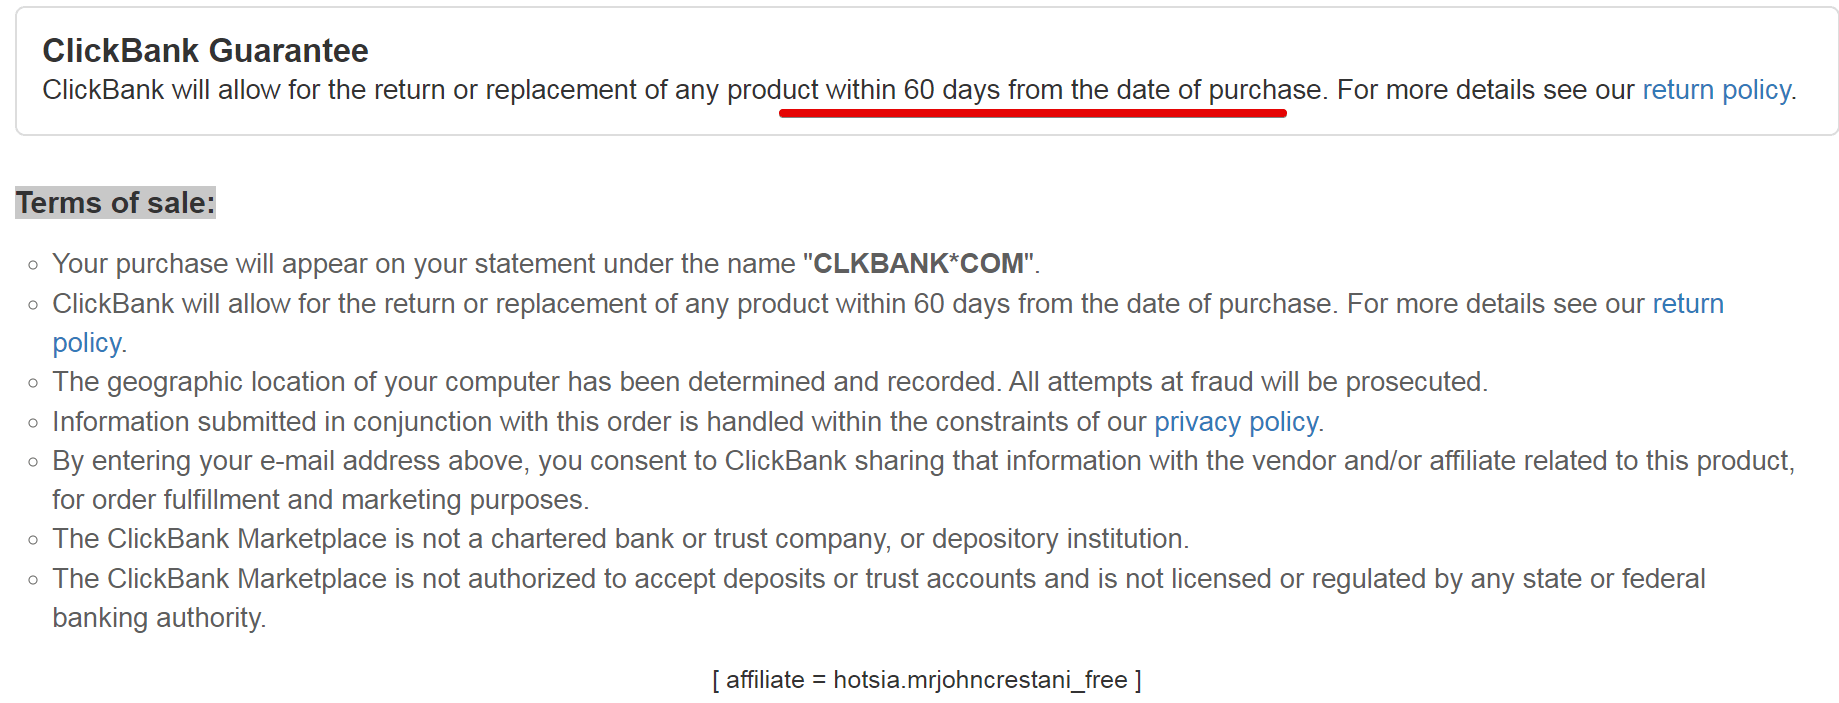Viewport: 1839px width, 703px height.
Task: Click the geographic location fraud warning sentence
Action: pos(770,382)
